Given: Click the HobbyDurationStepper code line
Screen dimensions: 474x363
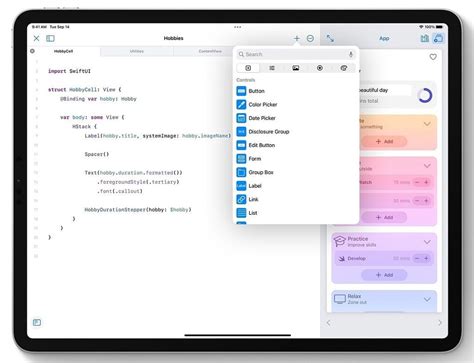Looking at the screenshot, I should point(138,210).
